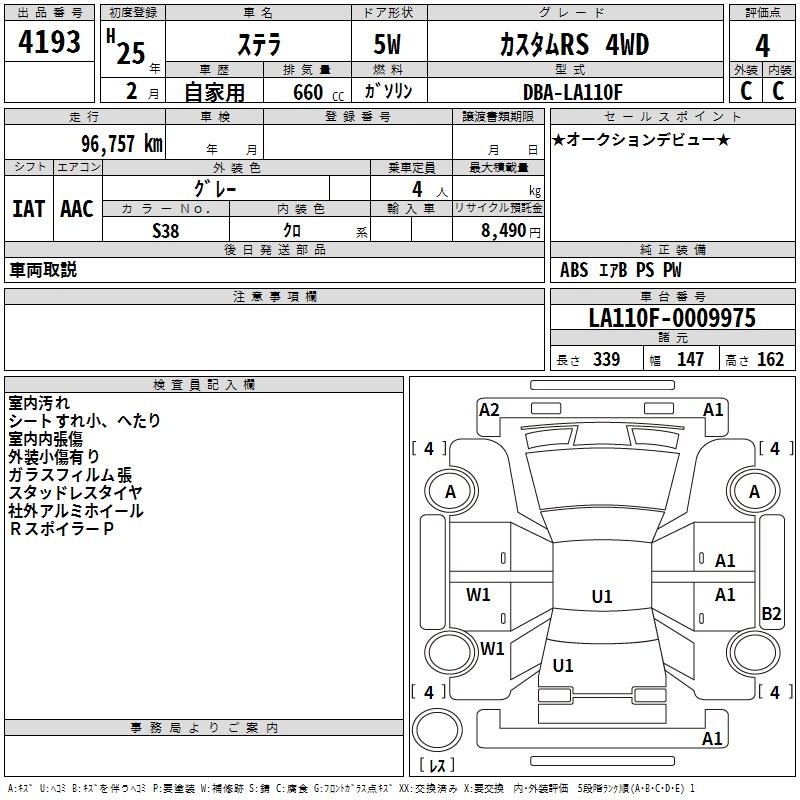
Task: Select the shift type IAT
Action: (x=29, y=209)
